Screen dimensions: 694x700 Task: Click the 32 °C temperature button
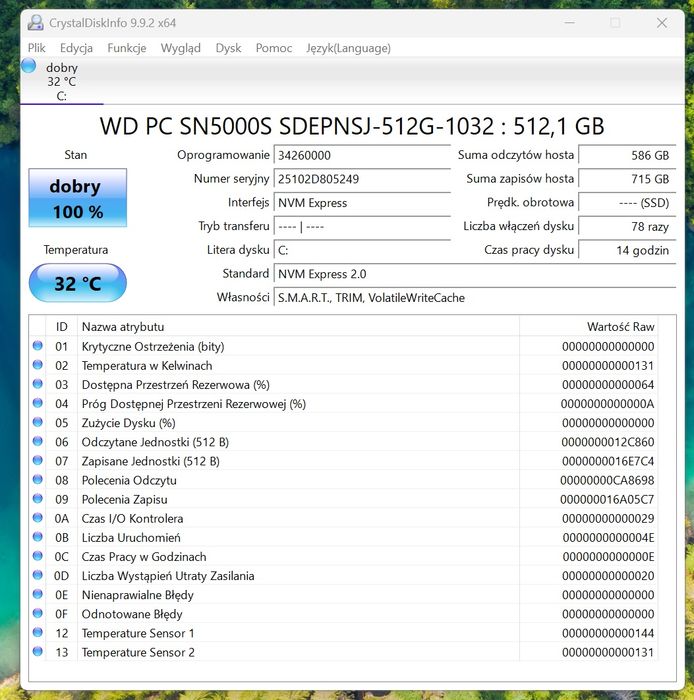pyautogui.click(x=78, y=283)
